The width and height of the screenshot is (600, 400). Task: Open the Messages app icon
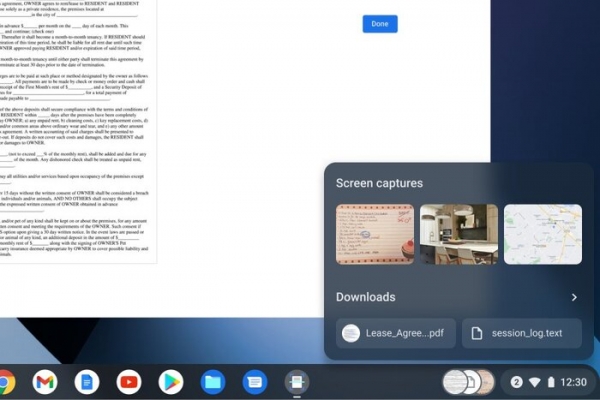[x=255, y=381]
